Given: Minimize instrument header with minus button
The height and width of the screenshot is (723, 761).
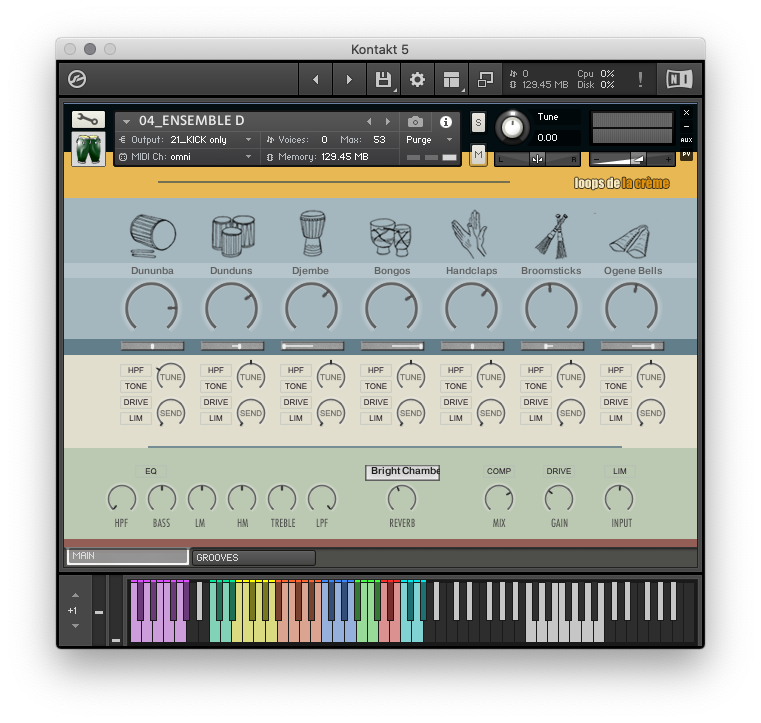Looking at the screenshot, I should point(686,126).
